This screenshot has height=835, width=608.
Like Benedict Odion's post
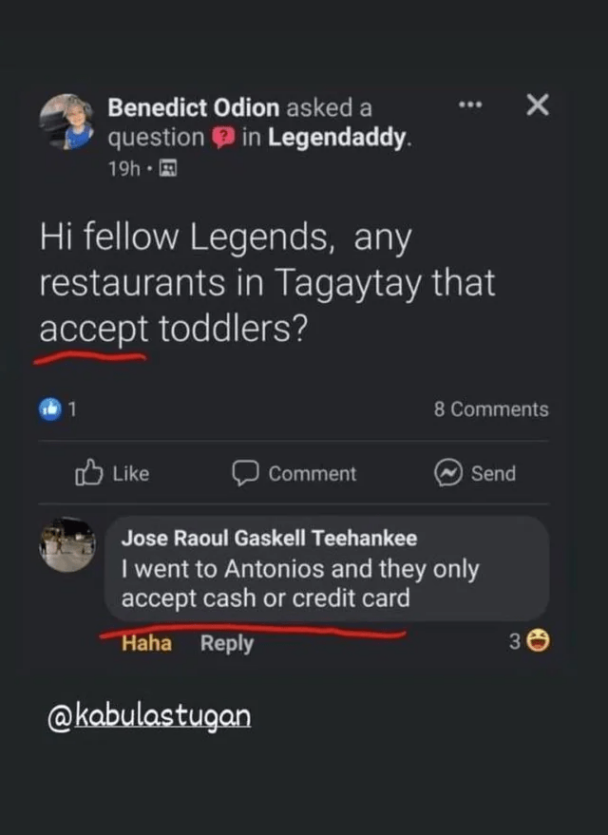pos(112,473)
